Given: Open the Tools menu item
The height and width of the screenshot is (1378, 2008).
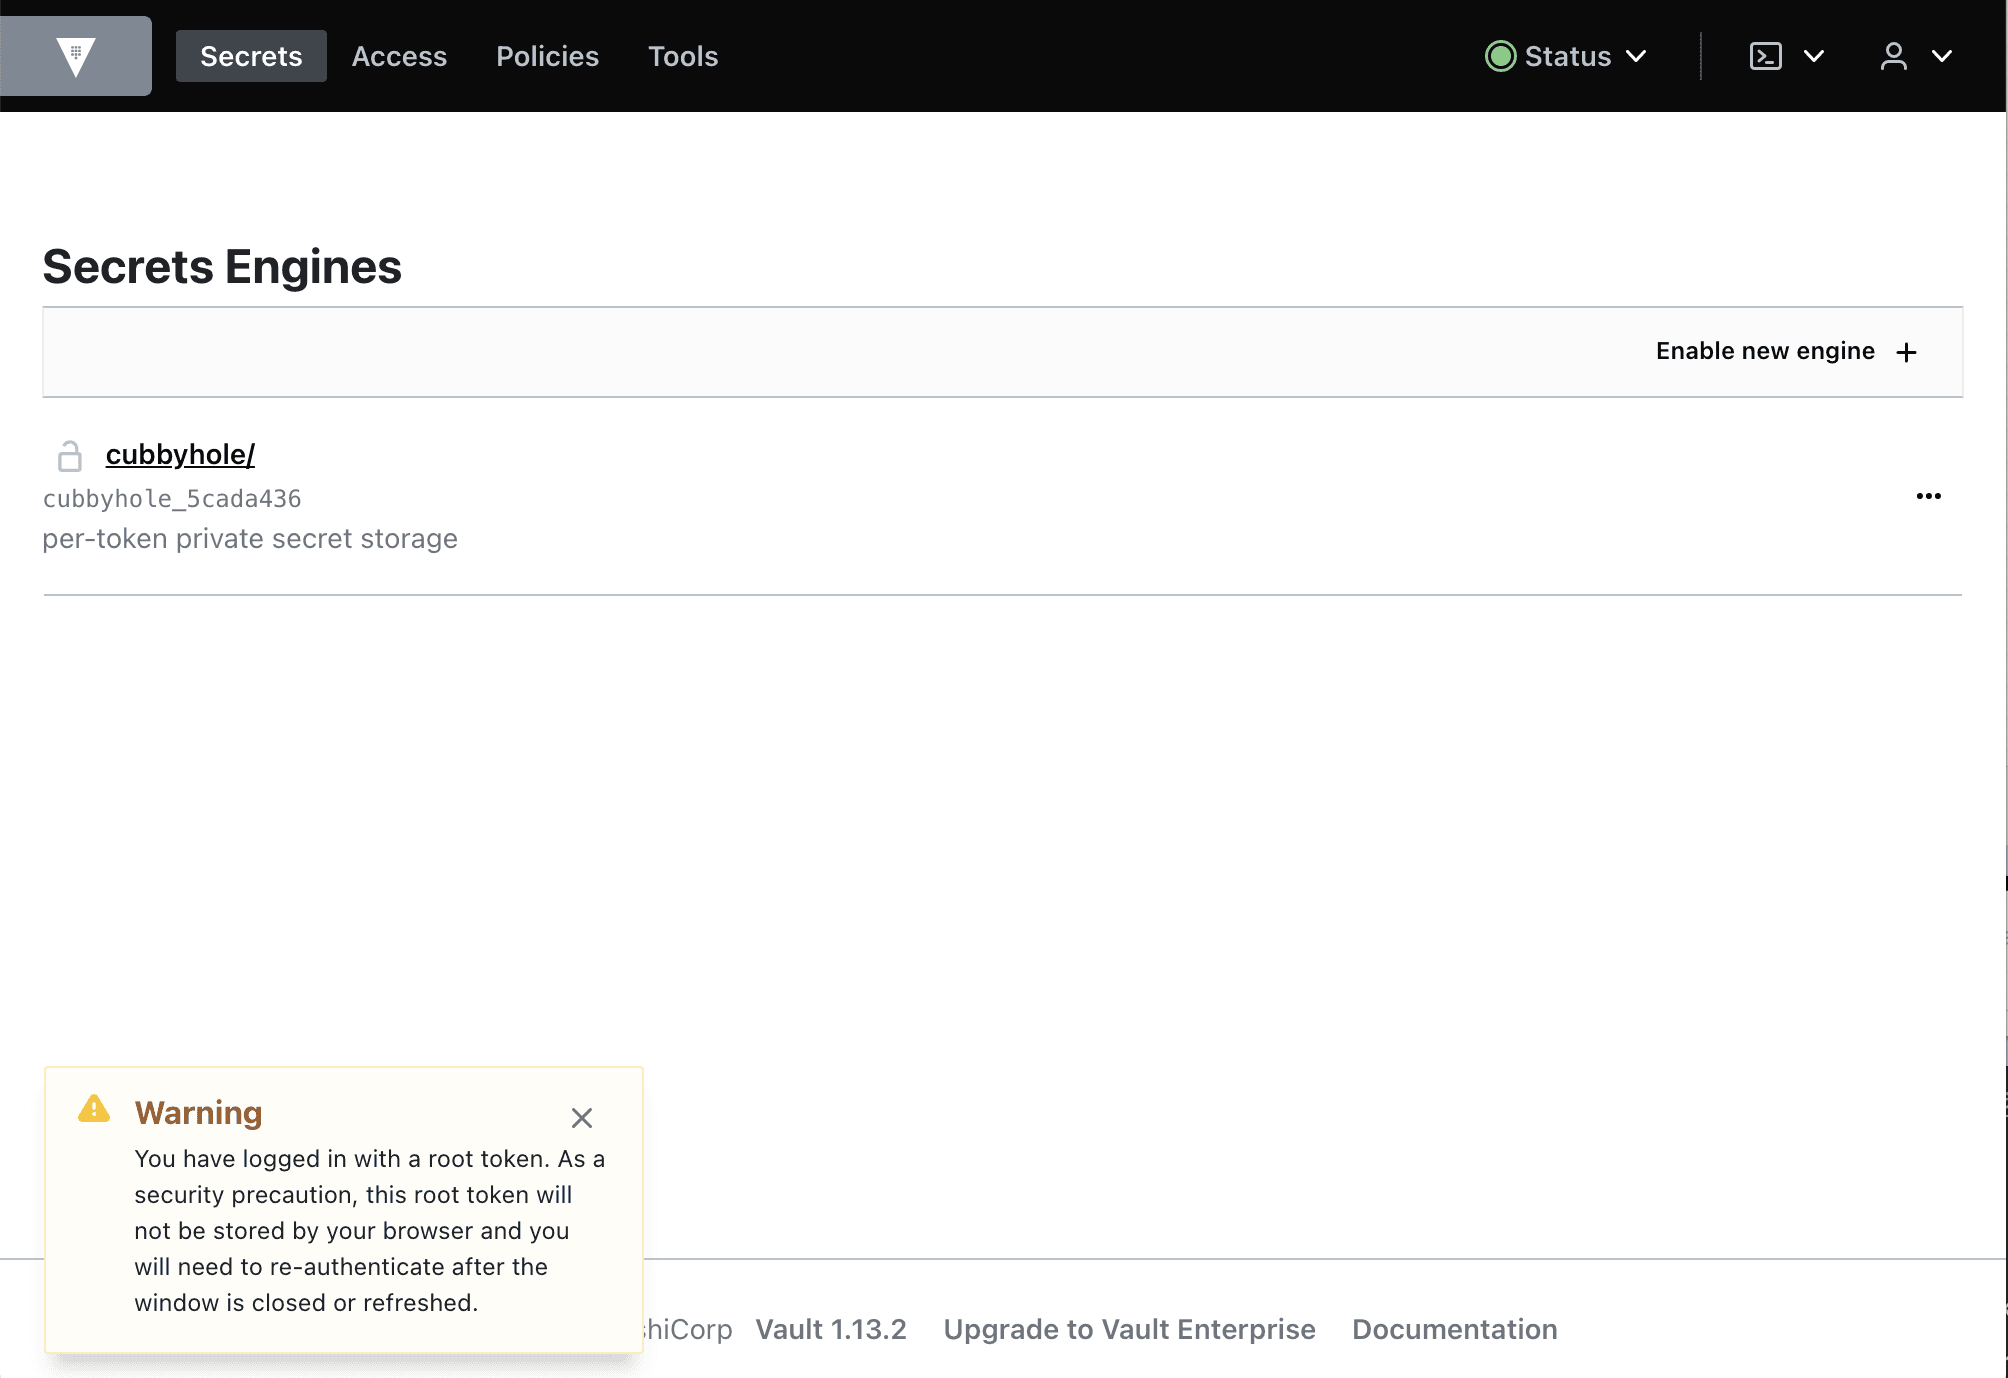Looking at the screenshot, I should (x=682, y=56).
